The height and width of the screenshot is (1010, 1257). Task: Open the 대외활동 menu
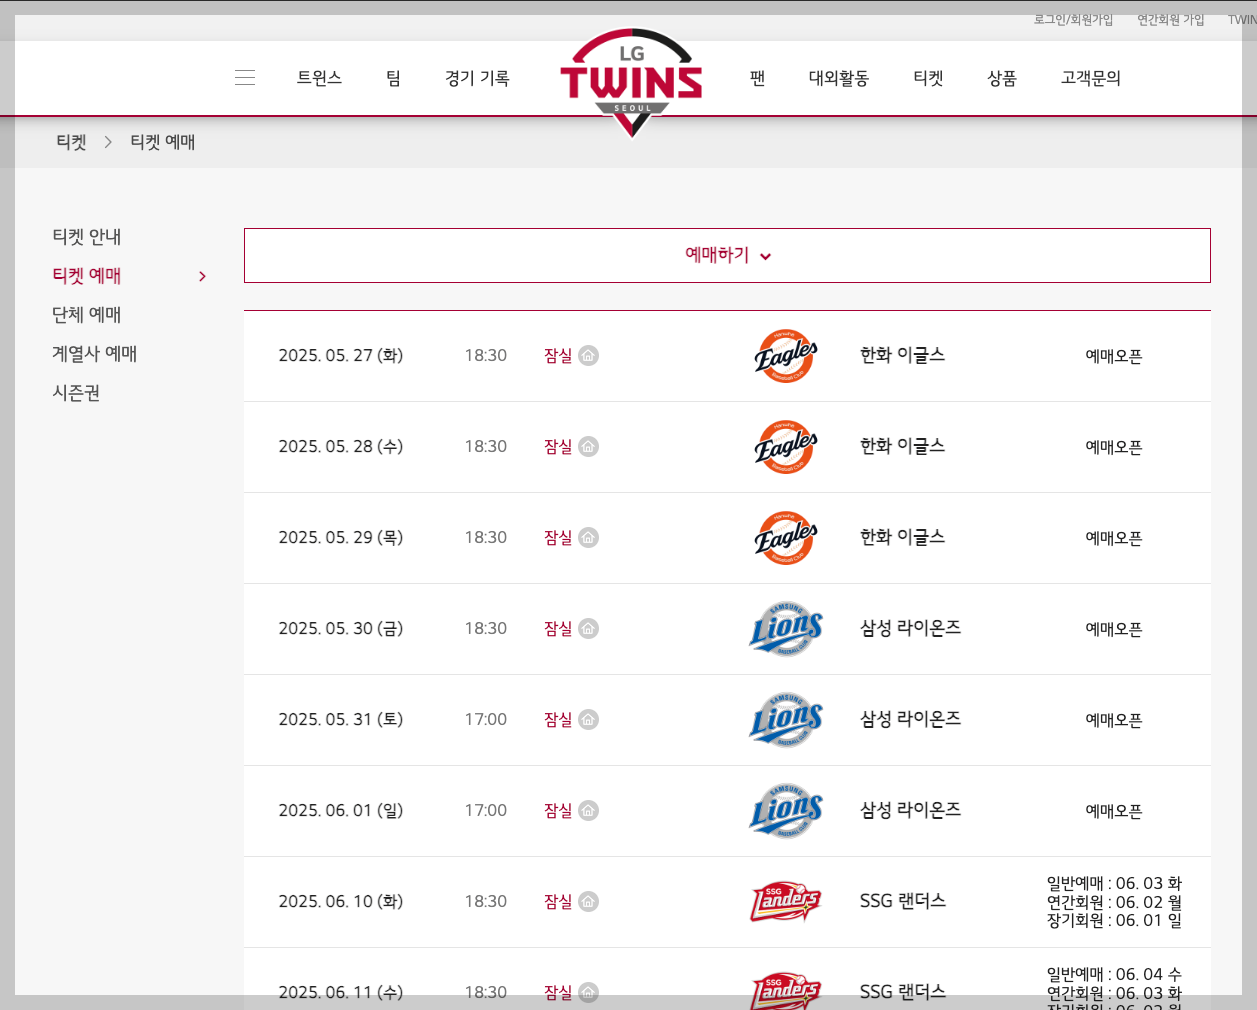[839, 78]
